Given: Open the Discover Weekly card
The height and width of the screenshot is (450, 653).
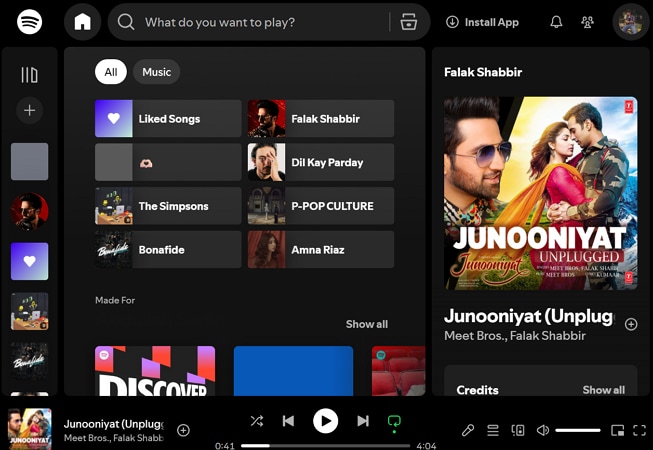Looking at the screenshot, I should click(x=155, y=371).
